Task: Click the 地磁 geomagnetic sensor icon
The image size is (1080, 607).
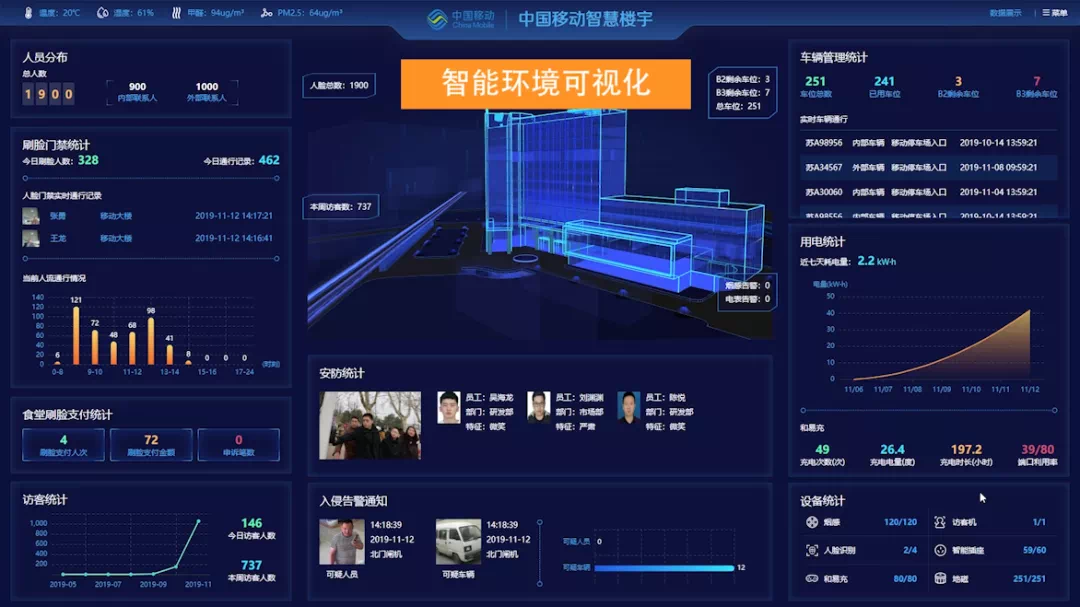Action: pyautogui.click(x=940, y=578)
